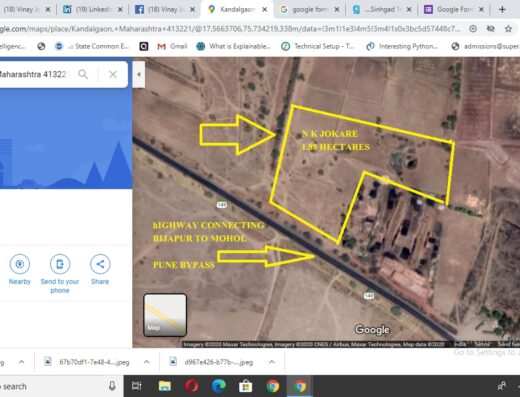Open the Technical Setup bookmark
The height and width of the screenshot is (397, 520).
[x=318, y=46]
